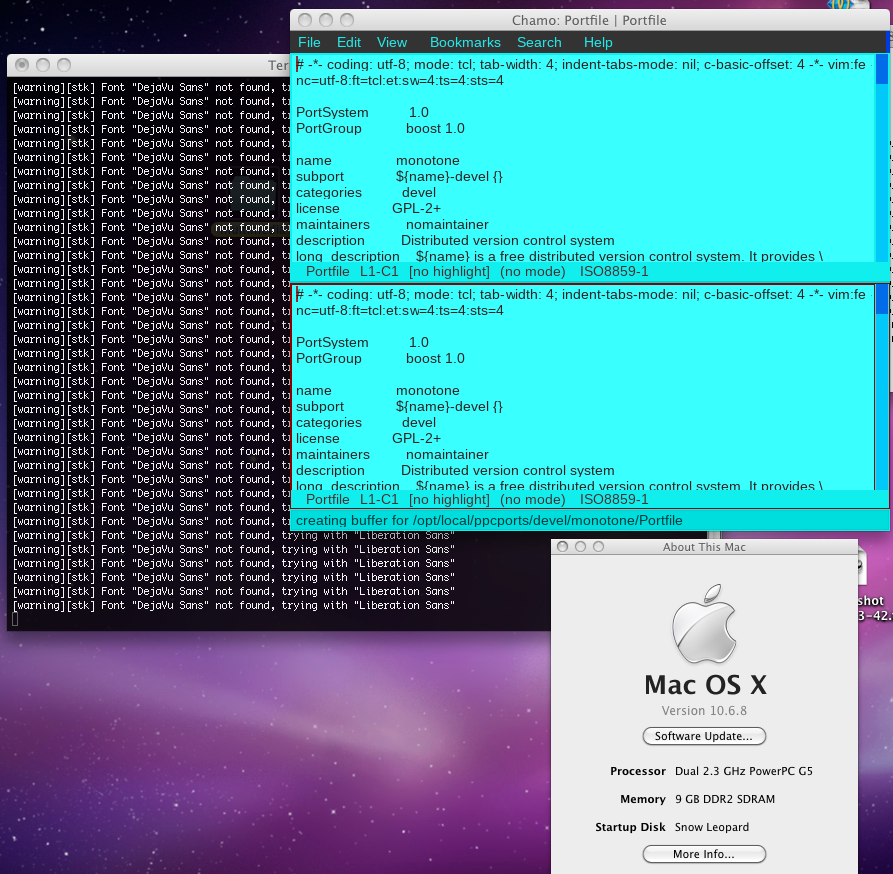Click '9 GB DDR2 SDRAM' memory value
The height and width of the screenshot is (874, 893).
[x=725, y=799]
